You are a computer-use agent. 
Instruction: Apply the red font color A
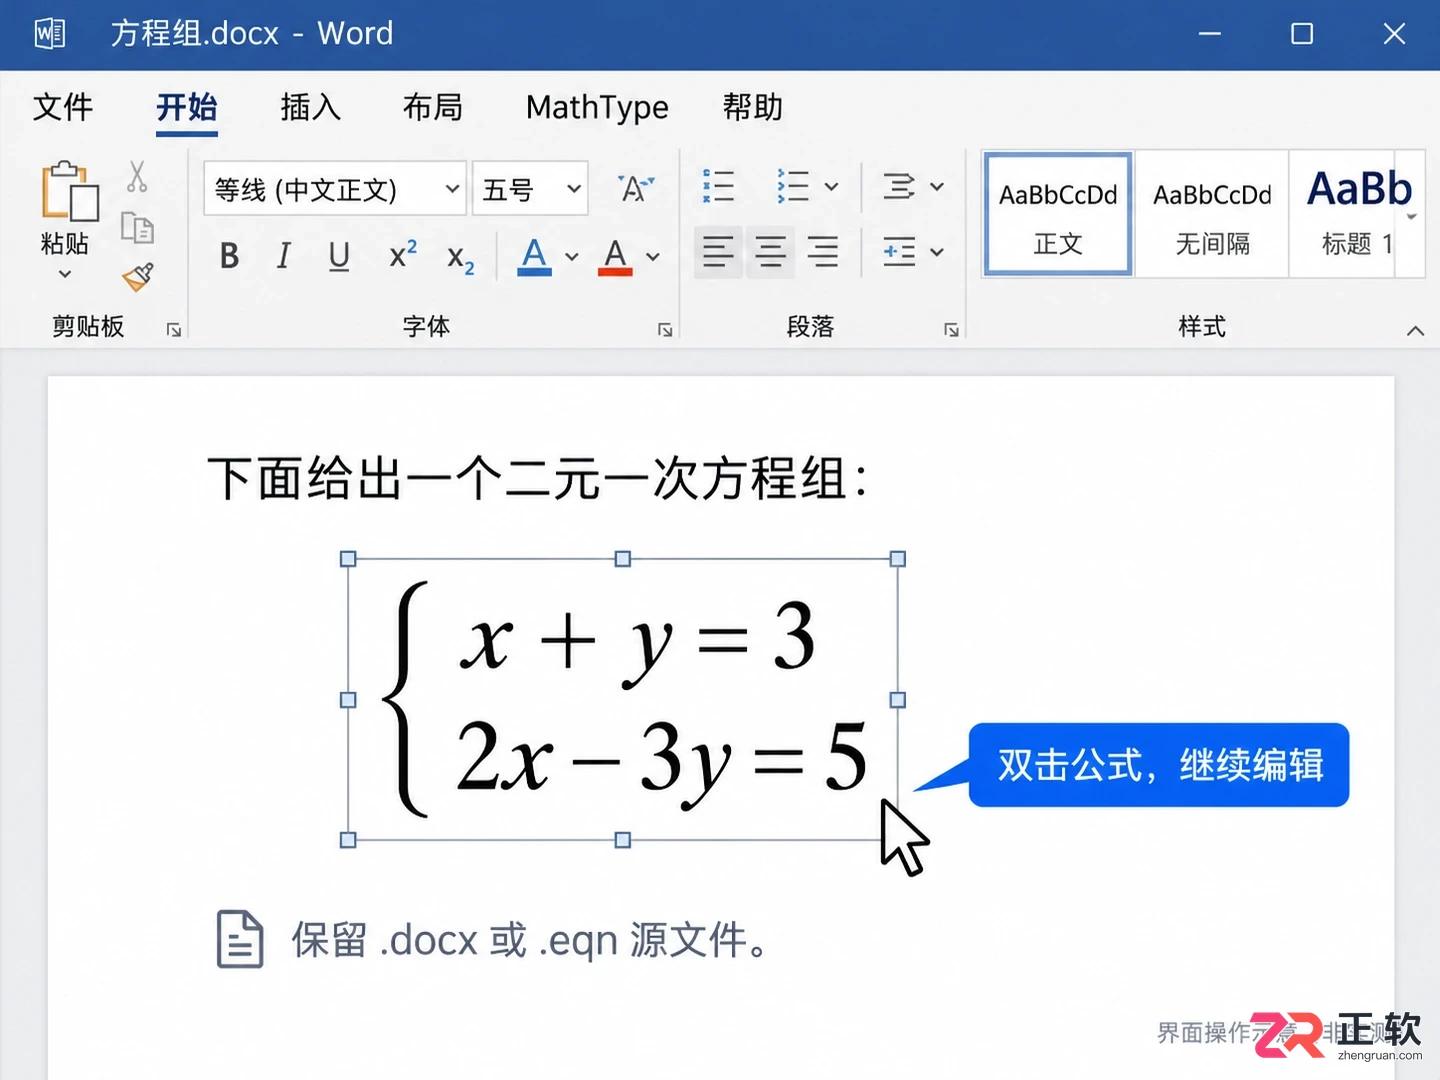click(x=615, y=256)
